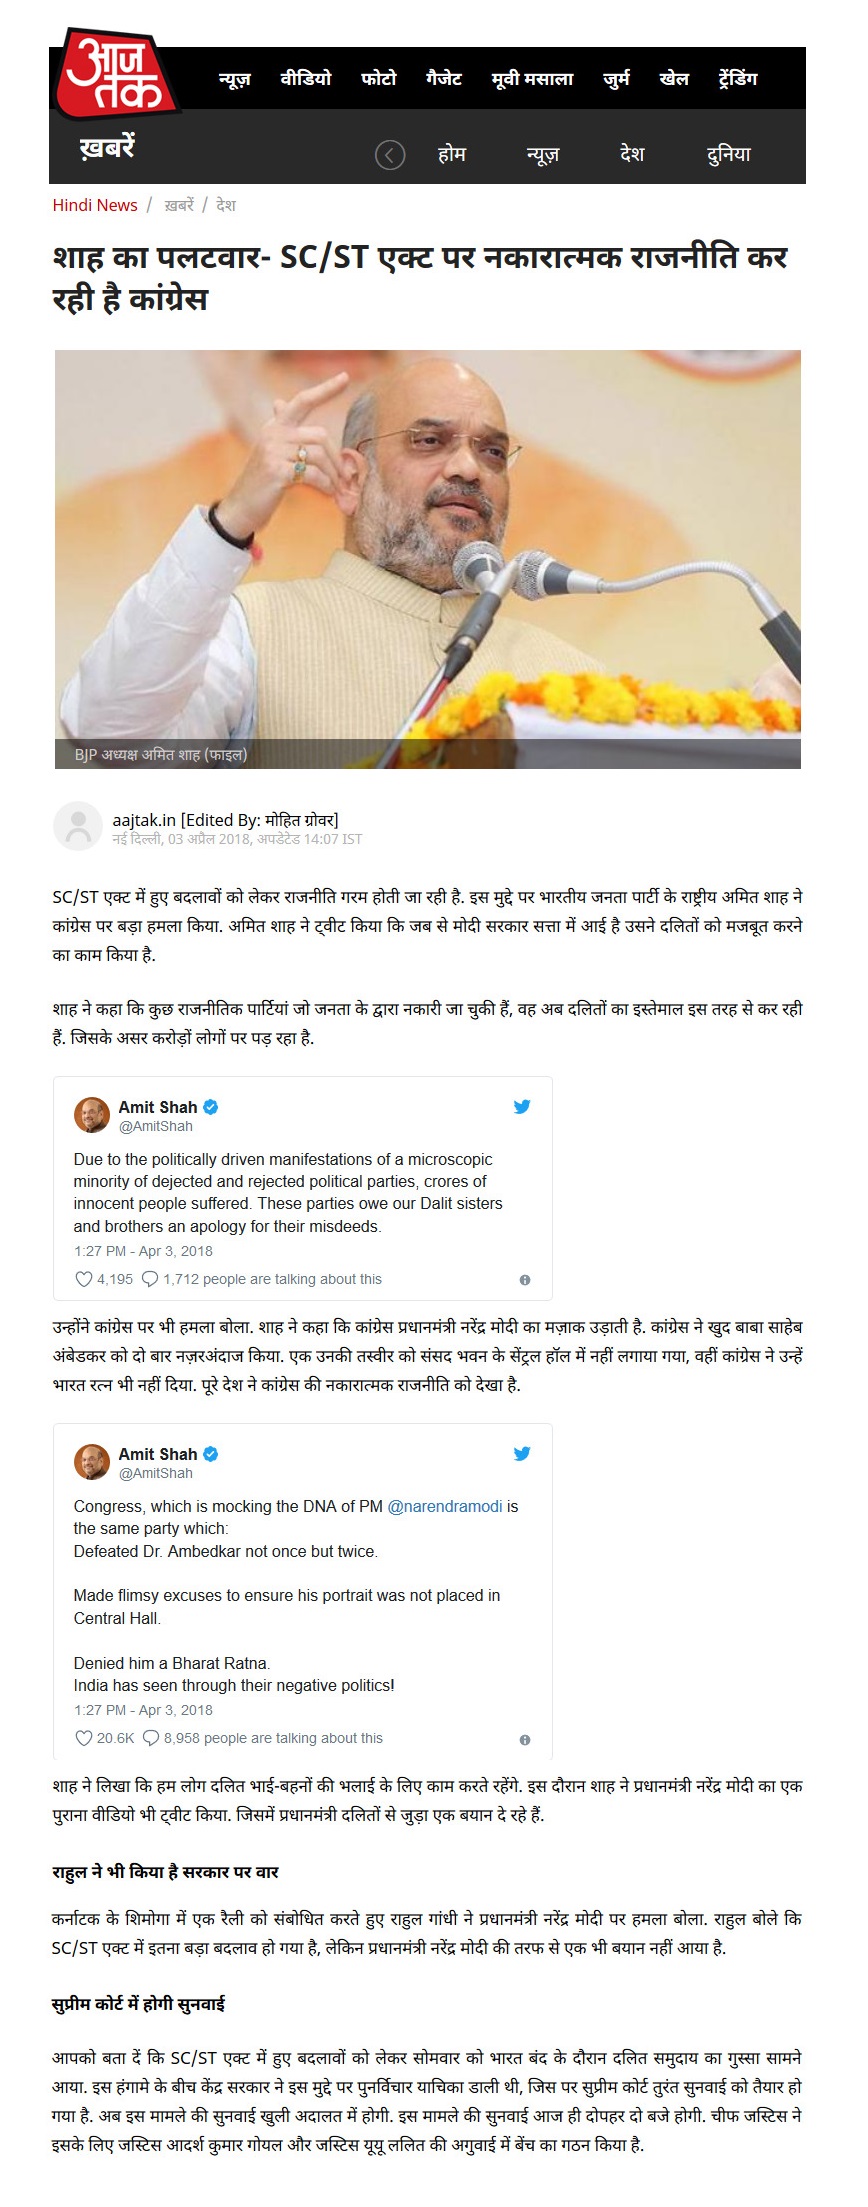Click the @narendramodi mention link
Viewport: 868px width, 2207px height.
pos(445,1506)
